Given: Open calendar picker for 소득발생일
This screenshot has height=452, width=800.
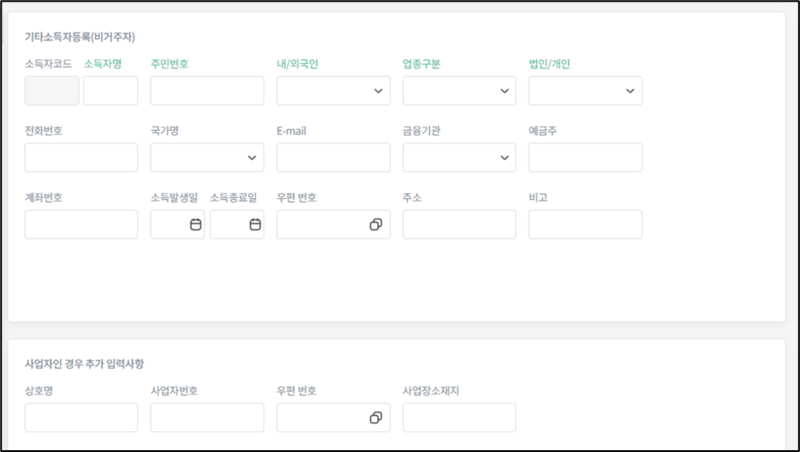Looking at the screenshot, I should tap(195, 225).
